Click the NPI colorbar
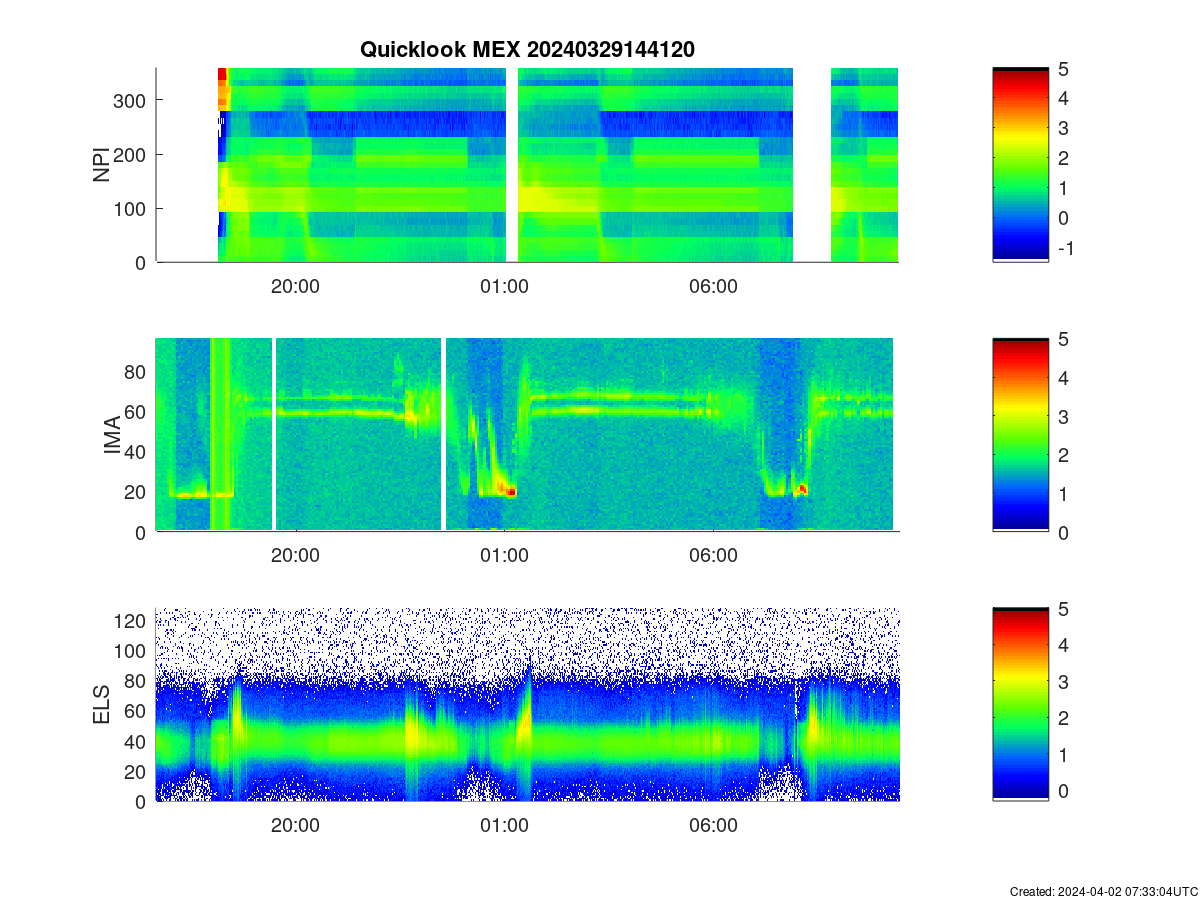Image resolution: width=1200 pixels, height=900 pixels. point(1020,165)
